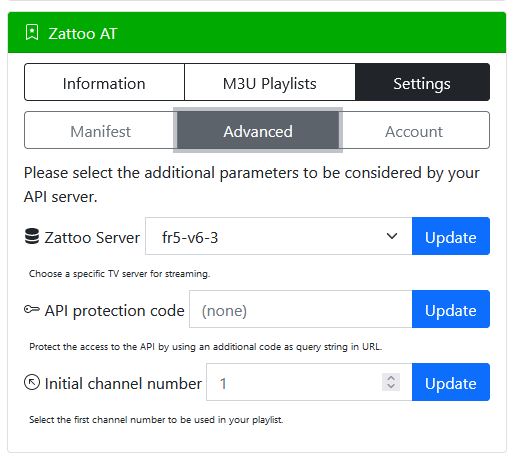Click the chevron arrow of the server selector
Viewport: 518px width, 461px height.
pyautogui.click(x=392, y=236)
